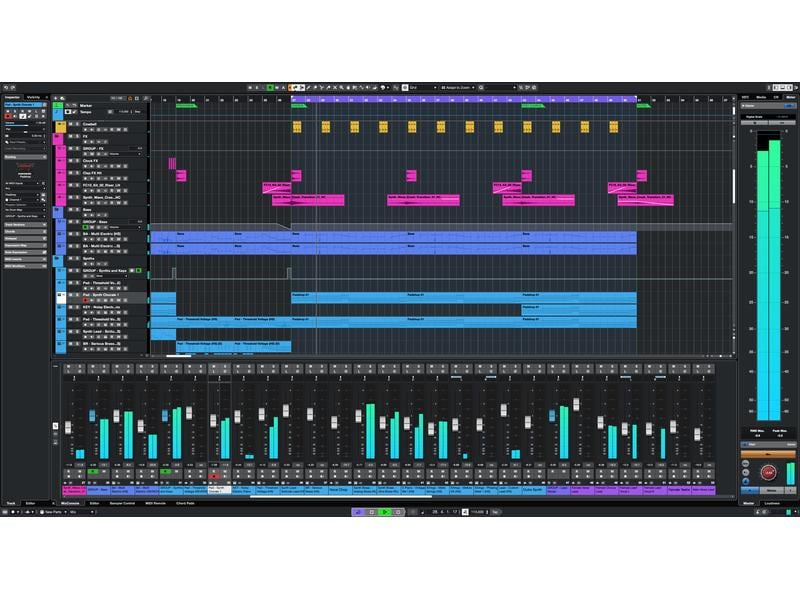Screen dimensions: 800x600
Task: Click the Tap tempo button in the transport
Action: (x=495, y=512)
